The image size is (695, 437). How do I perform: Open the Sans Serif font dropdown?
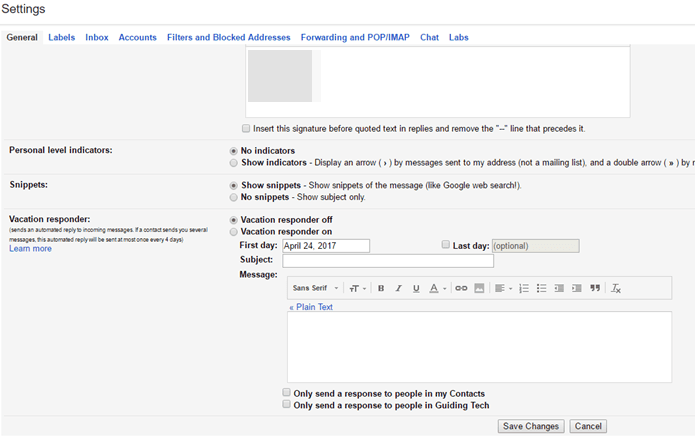(x=315, y=288)
